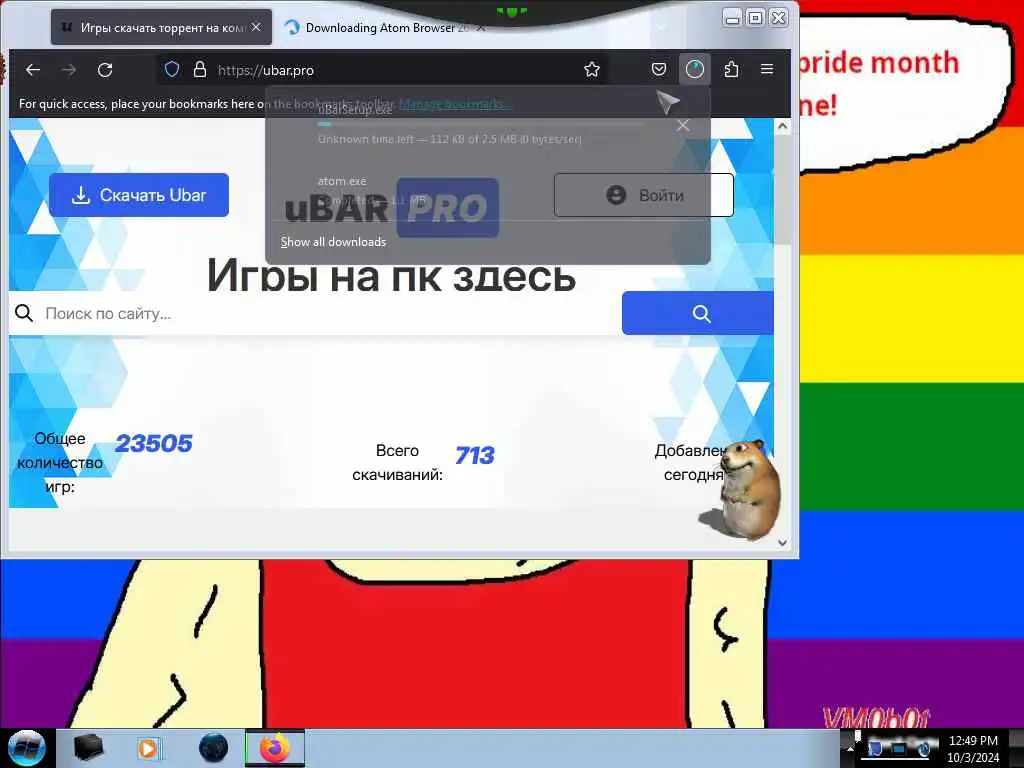Reload the ubar.pro page
Screen dimensions: 1024x768
pyautogui.click(x=105, y=70)
